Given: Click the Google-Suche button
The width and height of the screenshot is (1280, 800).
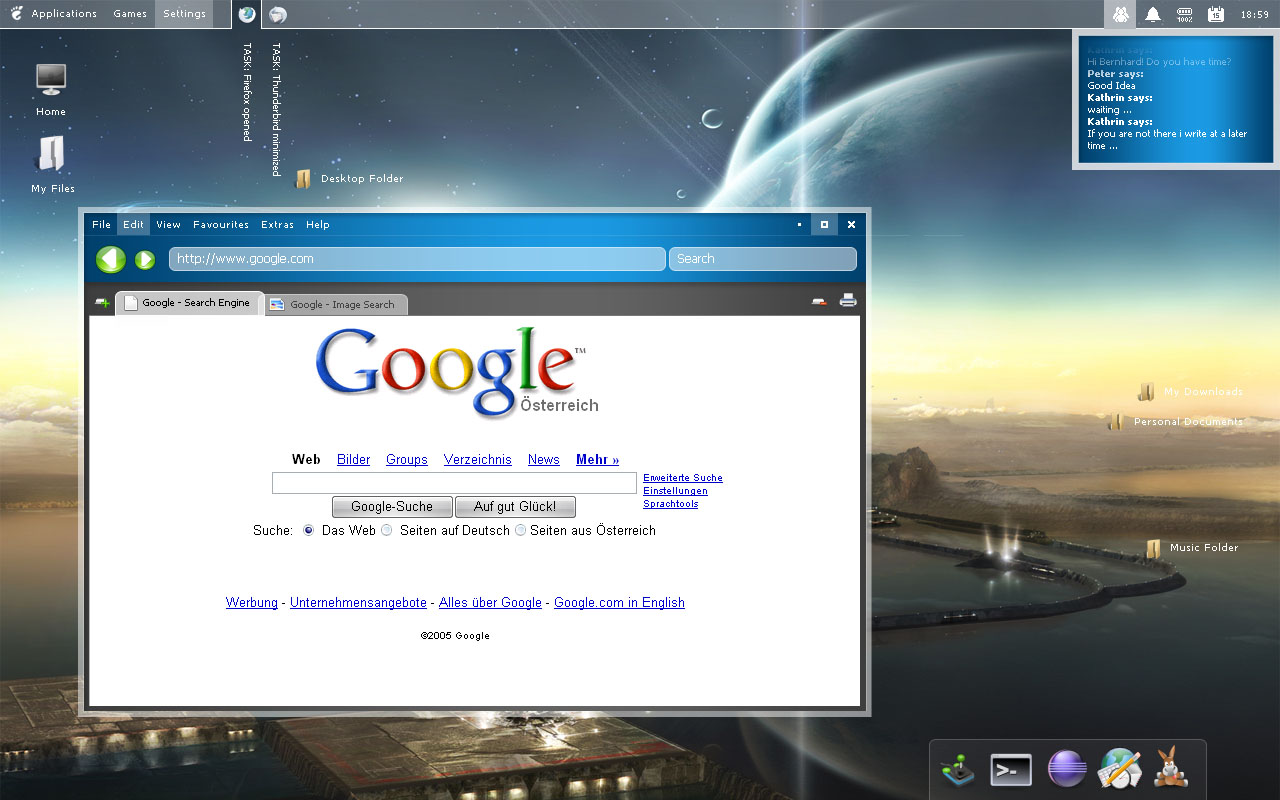Looking at the screenshot, I should [x=392, y=507].
